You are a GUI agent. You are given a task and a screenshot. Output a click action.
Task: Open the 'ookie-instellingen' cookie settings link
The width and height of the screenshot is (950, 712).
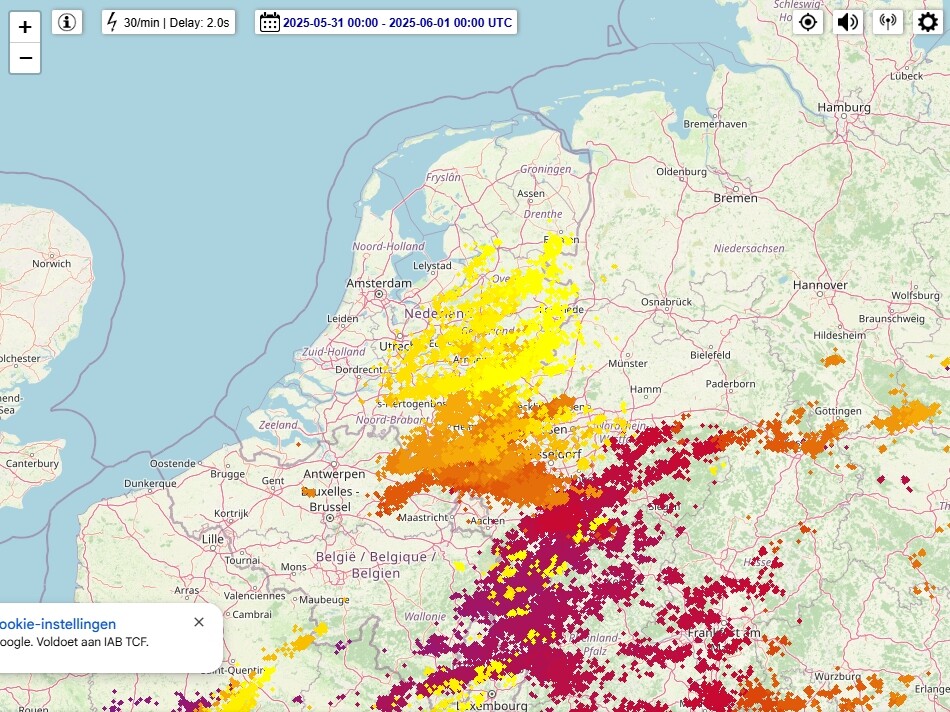[x=58, y=624]
